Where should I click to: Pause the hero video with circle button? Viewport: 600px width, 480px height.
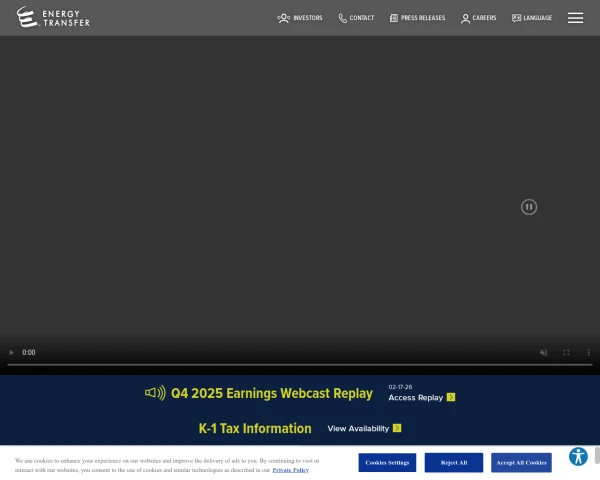point(529,207)
